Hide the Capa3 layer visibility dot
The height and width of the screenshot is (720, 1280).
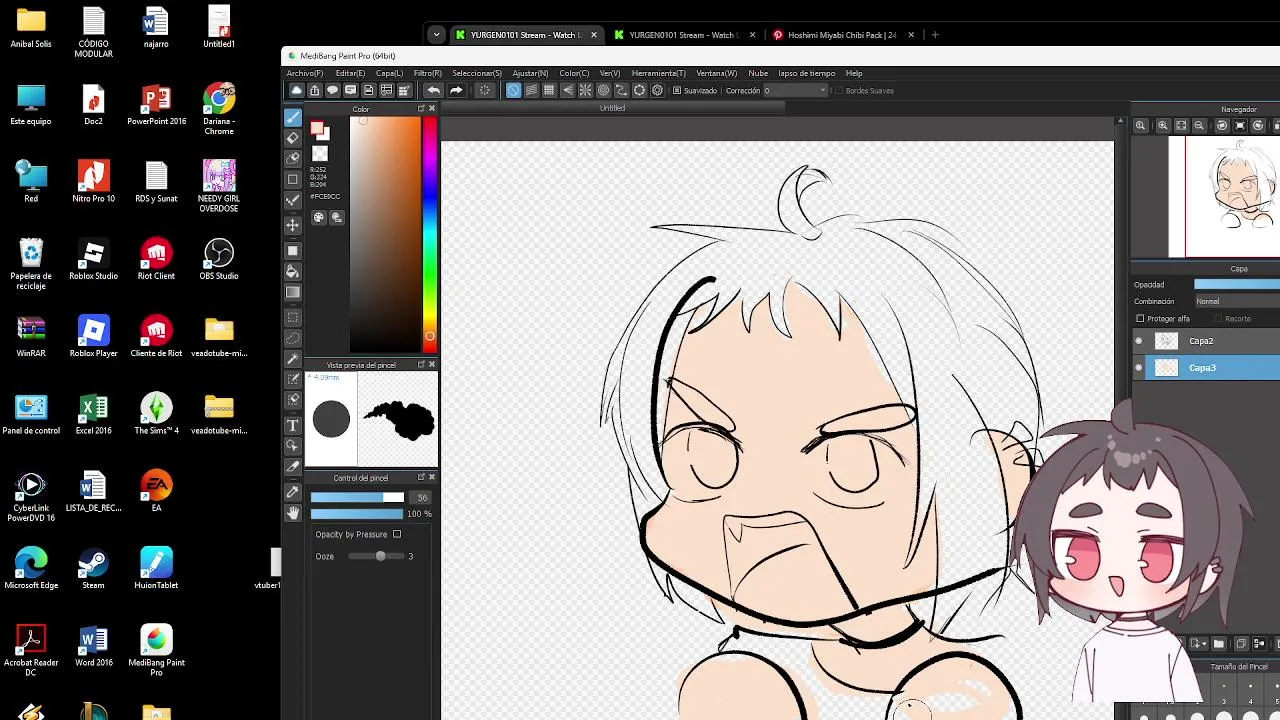pos(1138,368)
